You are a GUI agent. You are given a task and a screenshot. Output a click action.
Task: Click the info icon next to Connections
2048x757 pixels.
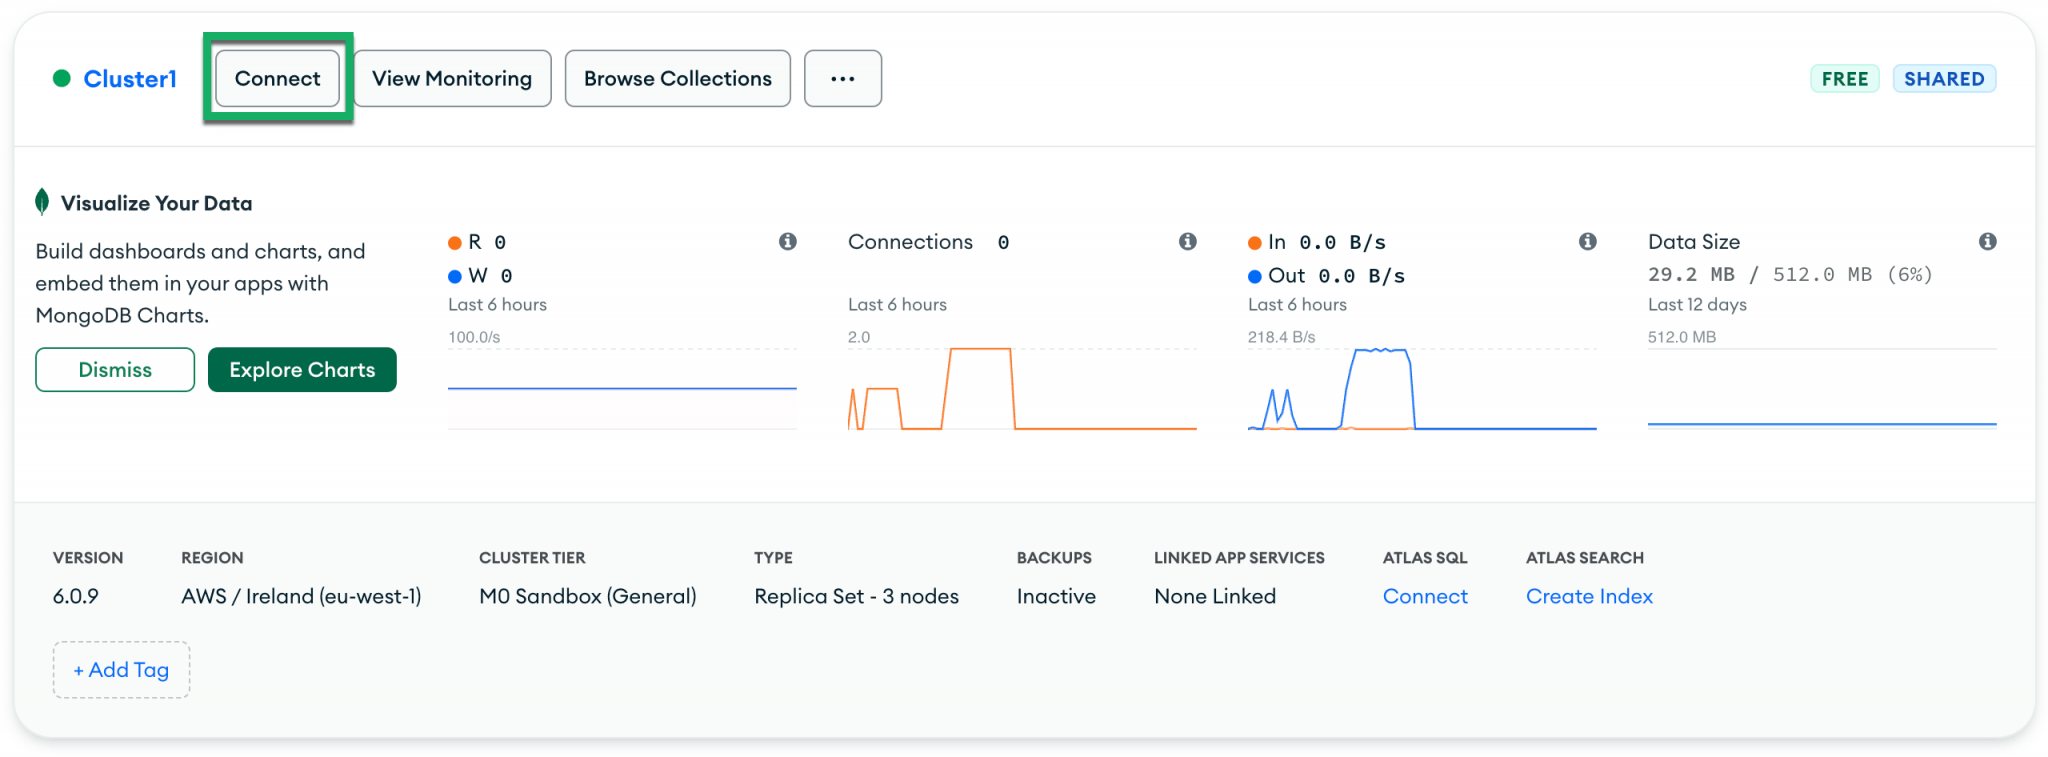click(x=1188, y=241)
